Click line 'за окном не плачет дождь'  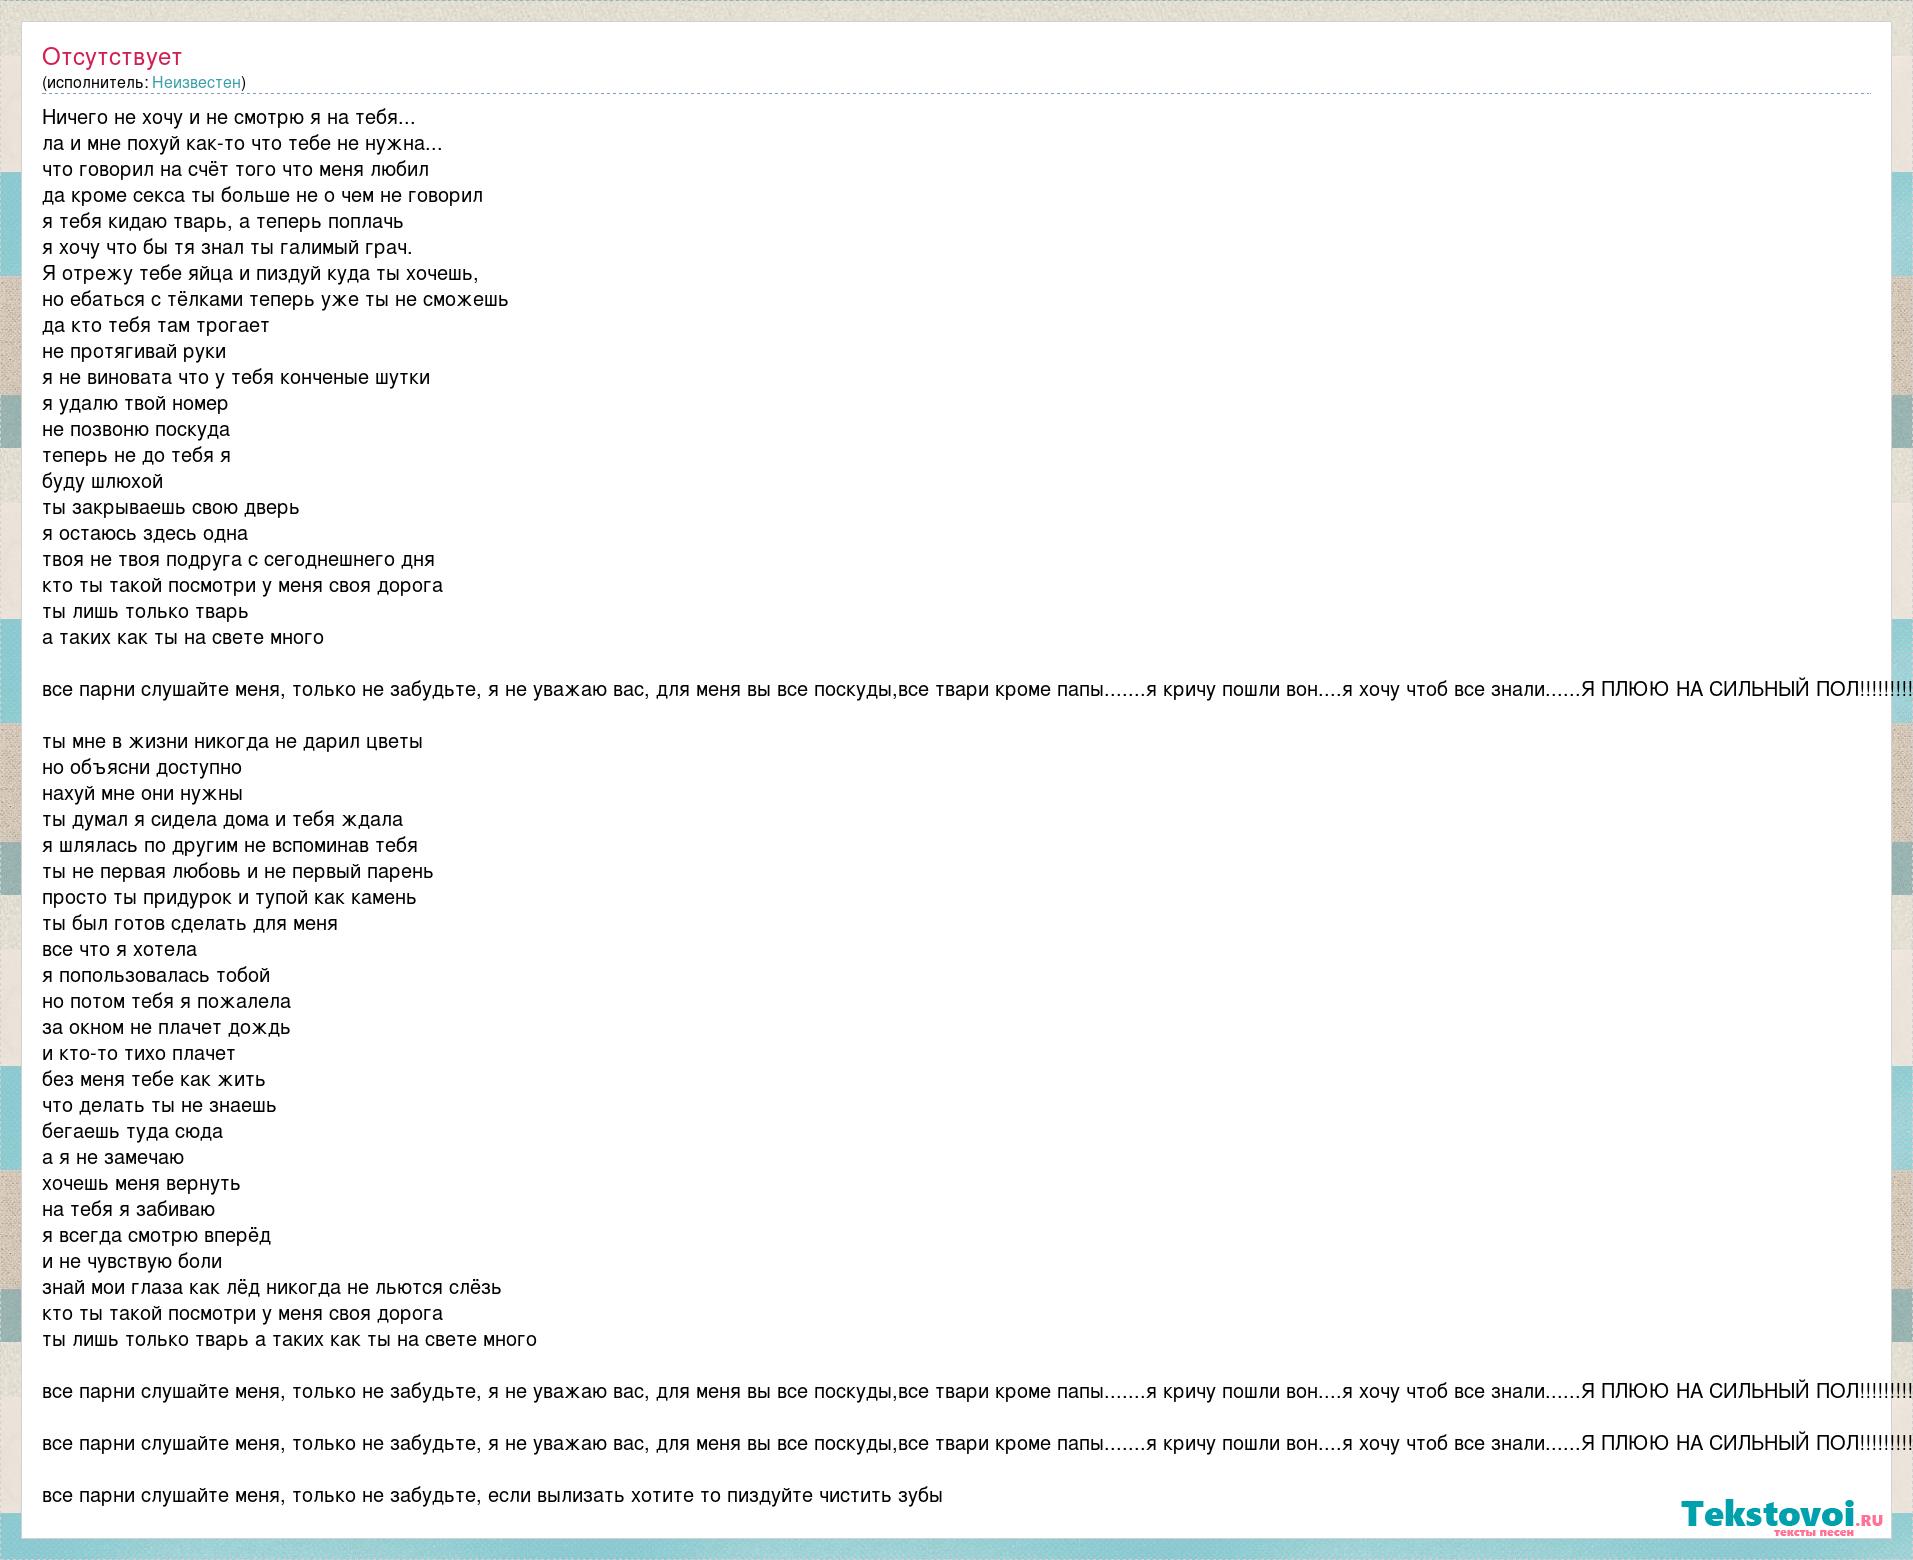tap(166, 1027)
